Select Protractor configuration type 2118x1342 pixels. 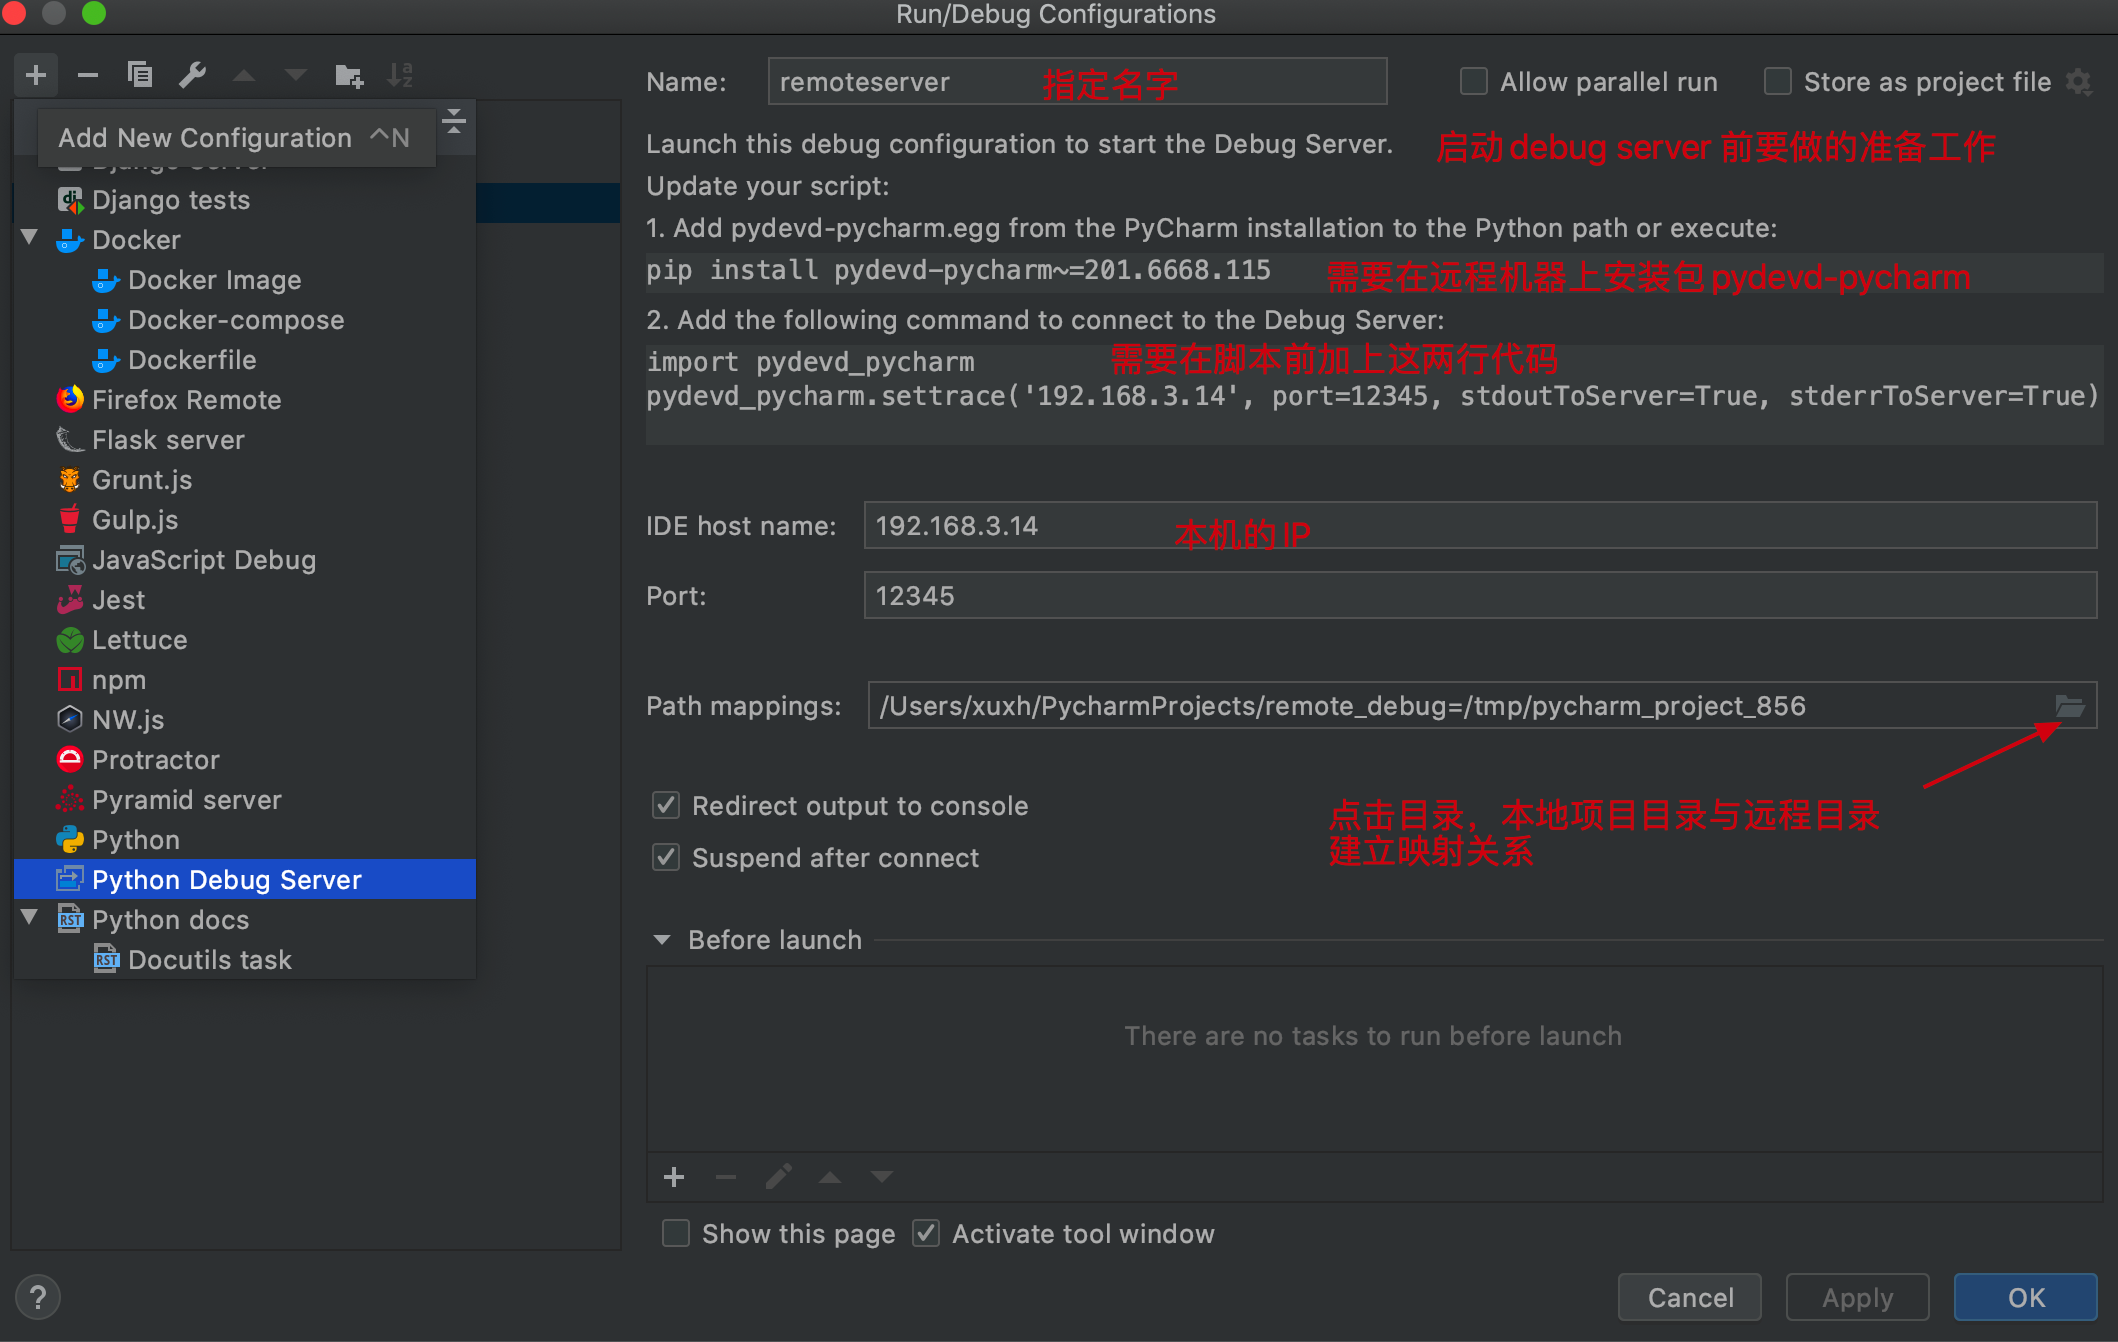click(x=245, y=760)
